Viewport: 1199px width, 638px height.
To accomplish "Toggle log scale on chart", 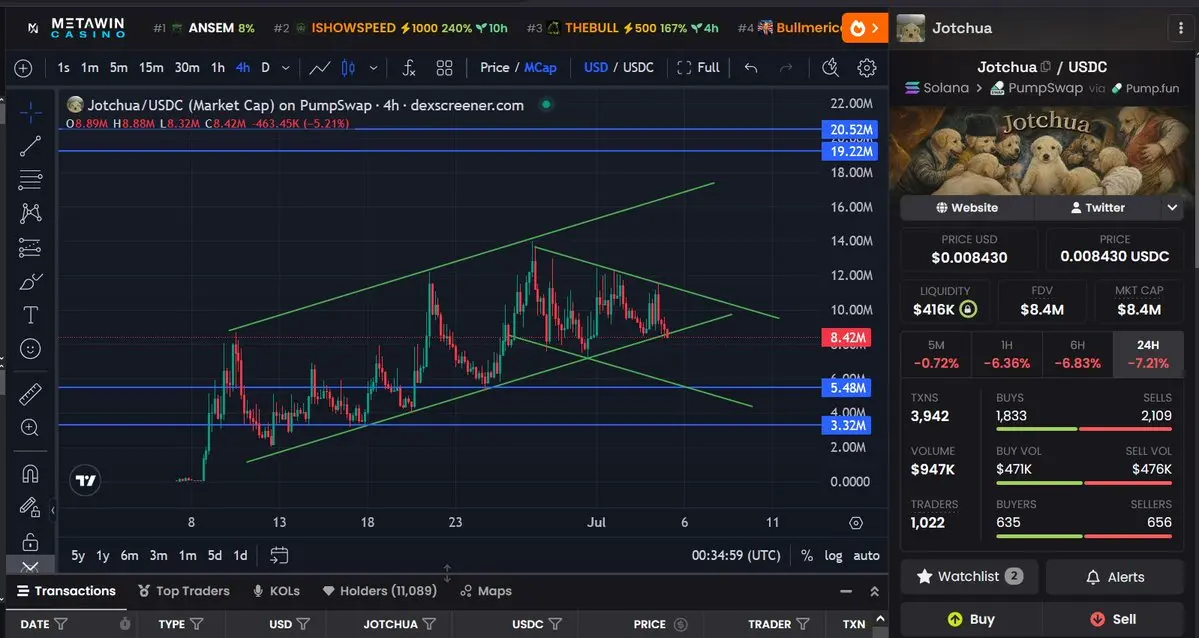I will click(833, 555).
